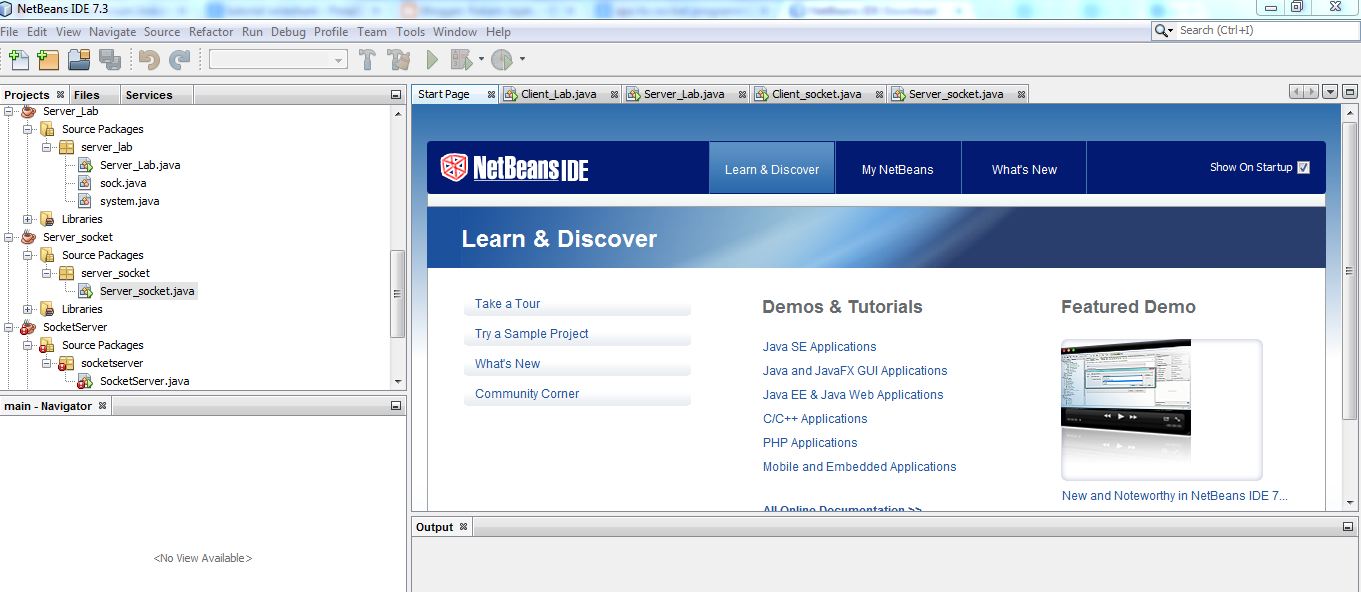Click the Server_Lab project coffee cup icon
Screen dimensions: 1361x592
pos(28,111)
